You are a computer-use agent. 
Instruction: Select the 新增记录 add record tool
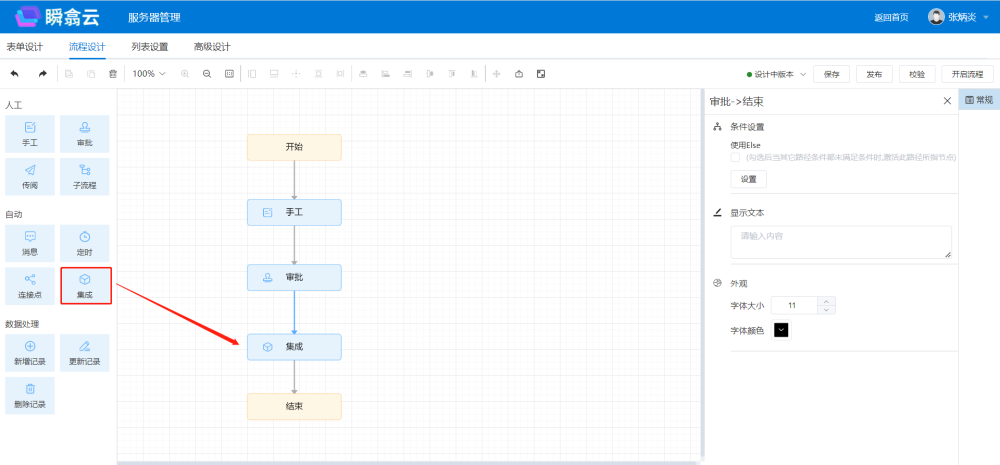(30, 352)
